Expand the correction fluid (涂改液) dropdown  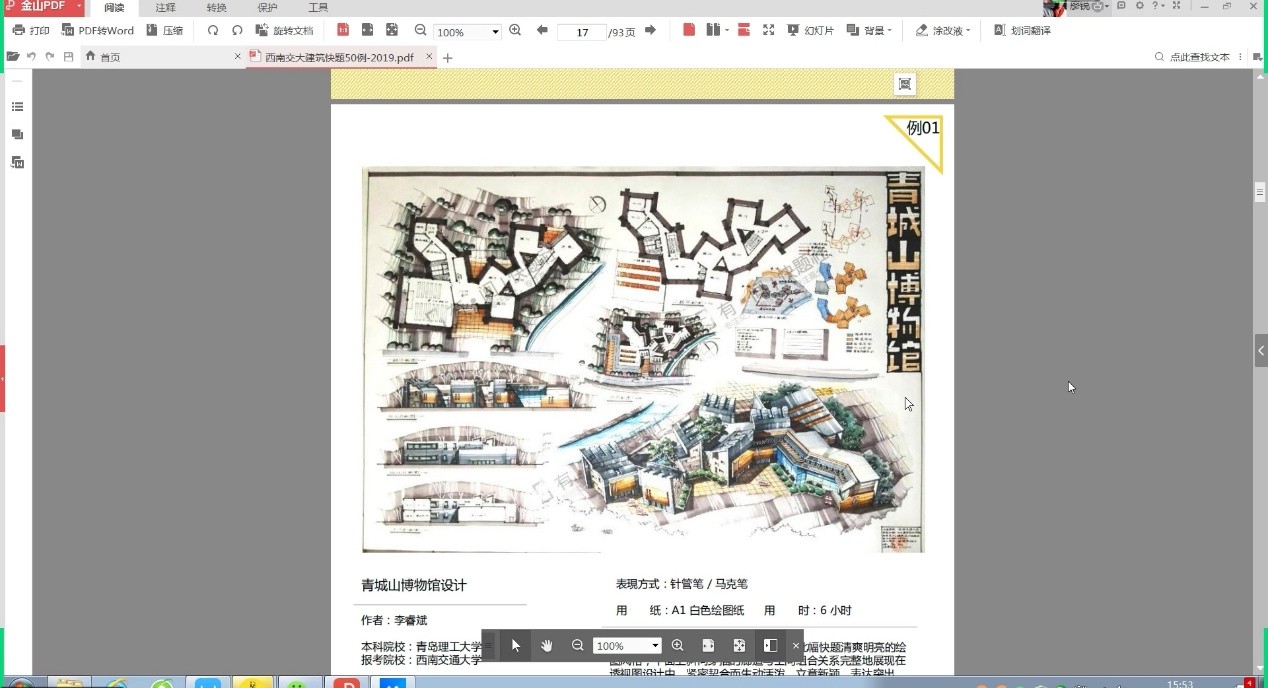[943, 31]
